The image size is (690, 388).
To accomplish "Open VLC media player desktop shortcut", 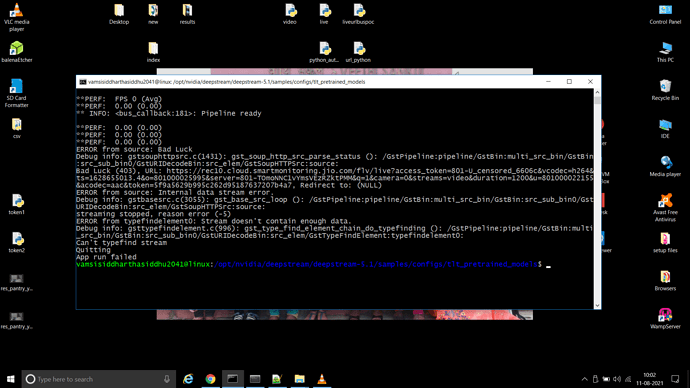I will click(16, 17).
